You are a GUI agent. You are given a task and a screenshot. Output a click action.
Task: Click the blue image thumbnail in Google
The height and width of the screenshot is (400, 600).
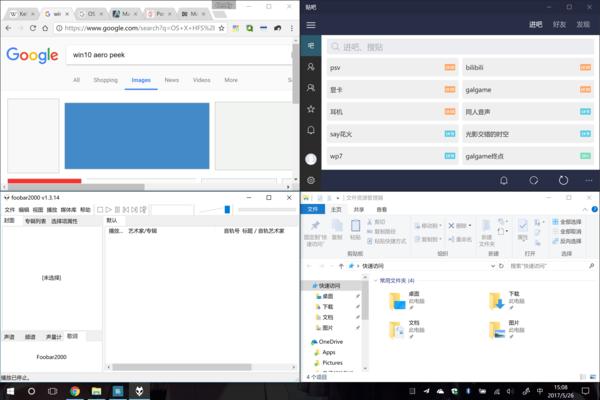137,136
